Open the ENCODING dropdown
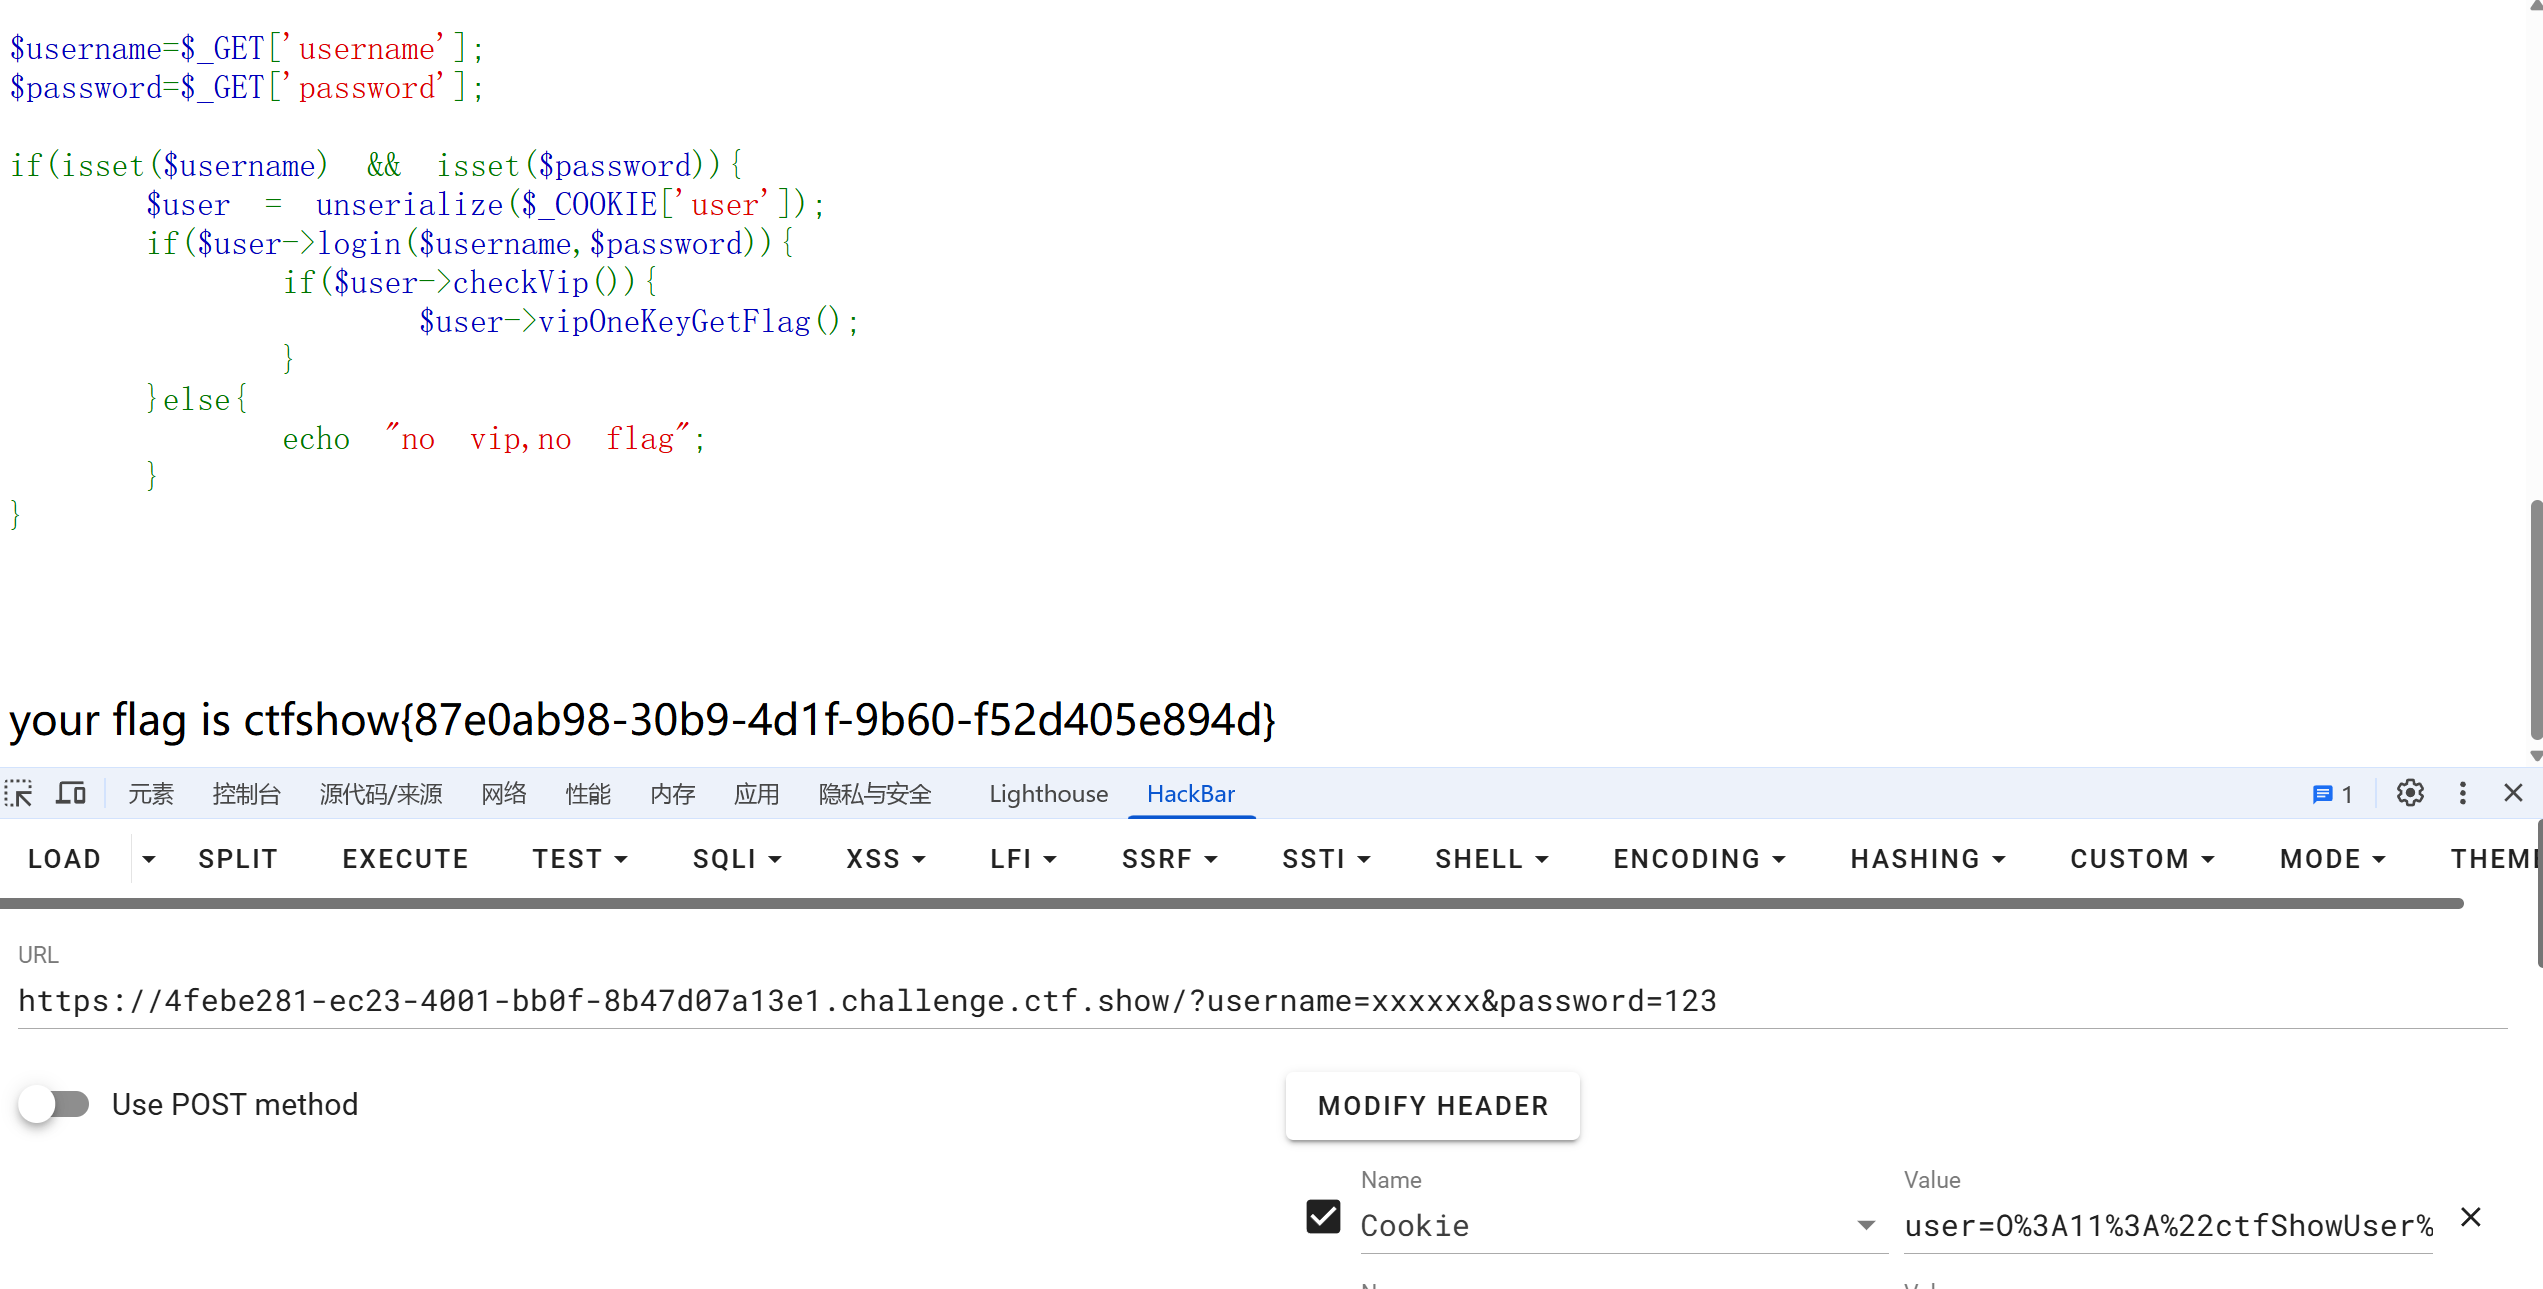2543x1289 pixels. click(x=1699, y=859)
